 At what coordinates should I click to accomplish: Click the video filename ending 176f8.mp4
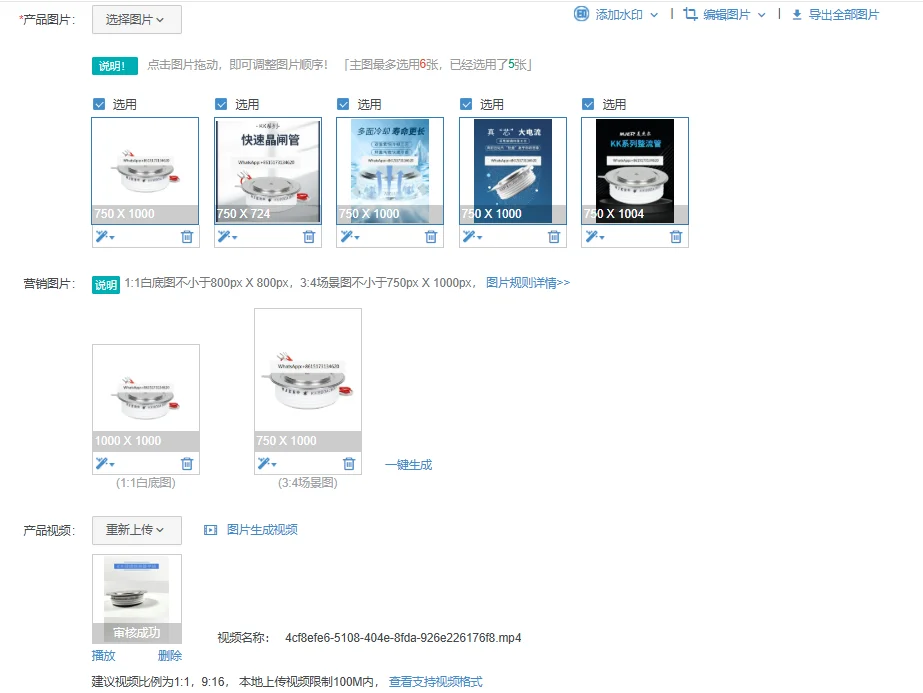point(403,638)
